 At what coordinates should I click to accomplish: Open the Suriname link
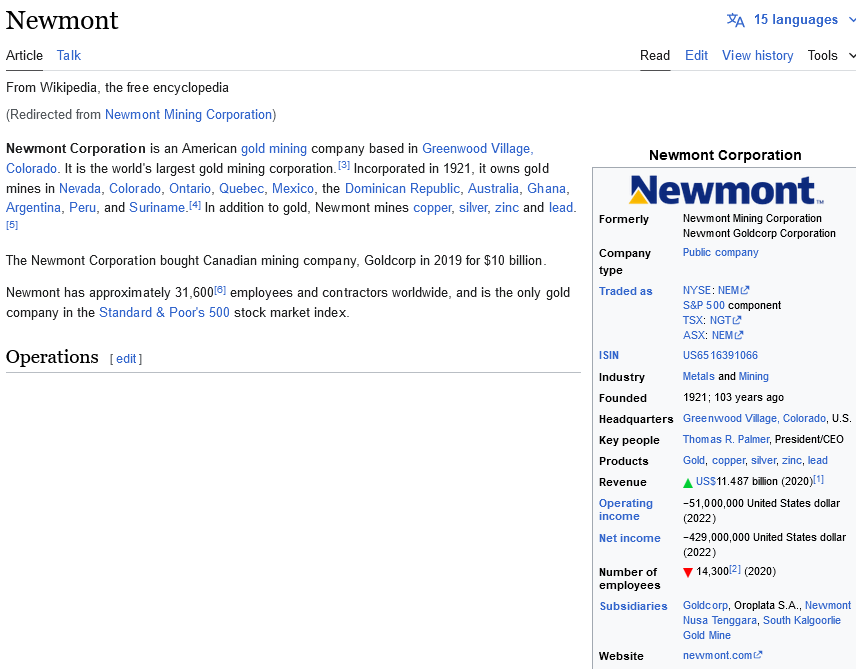click(157, 208)
